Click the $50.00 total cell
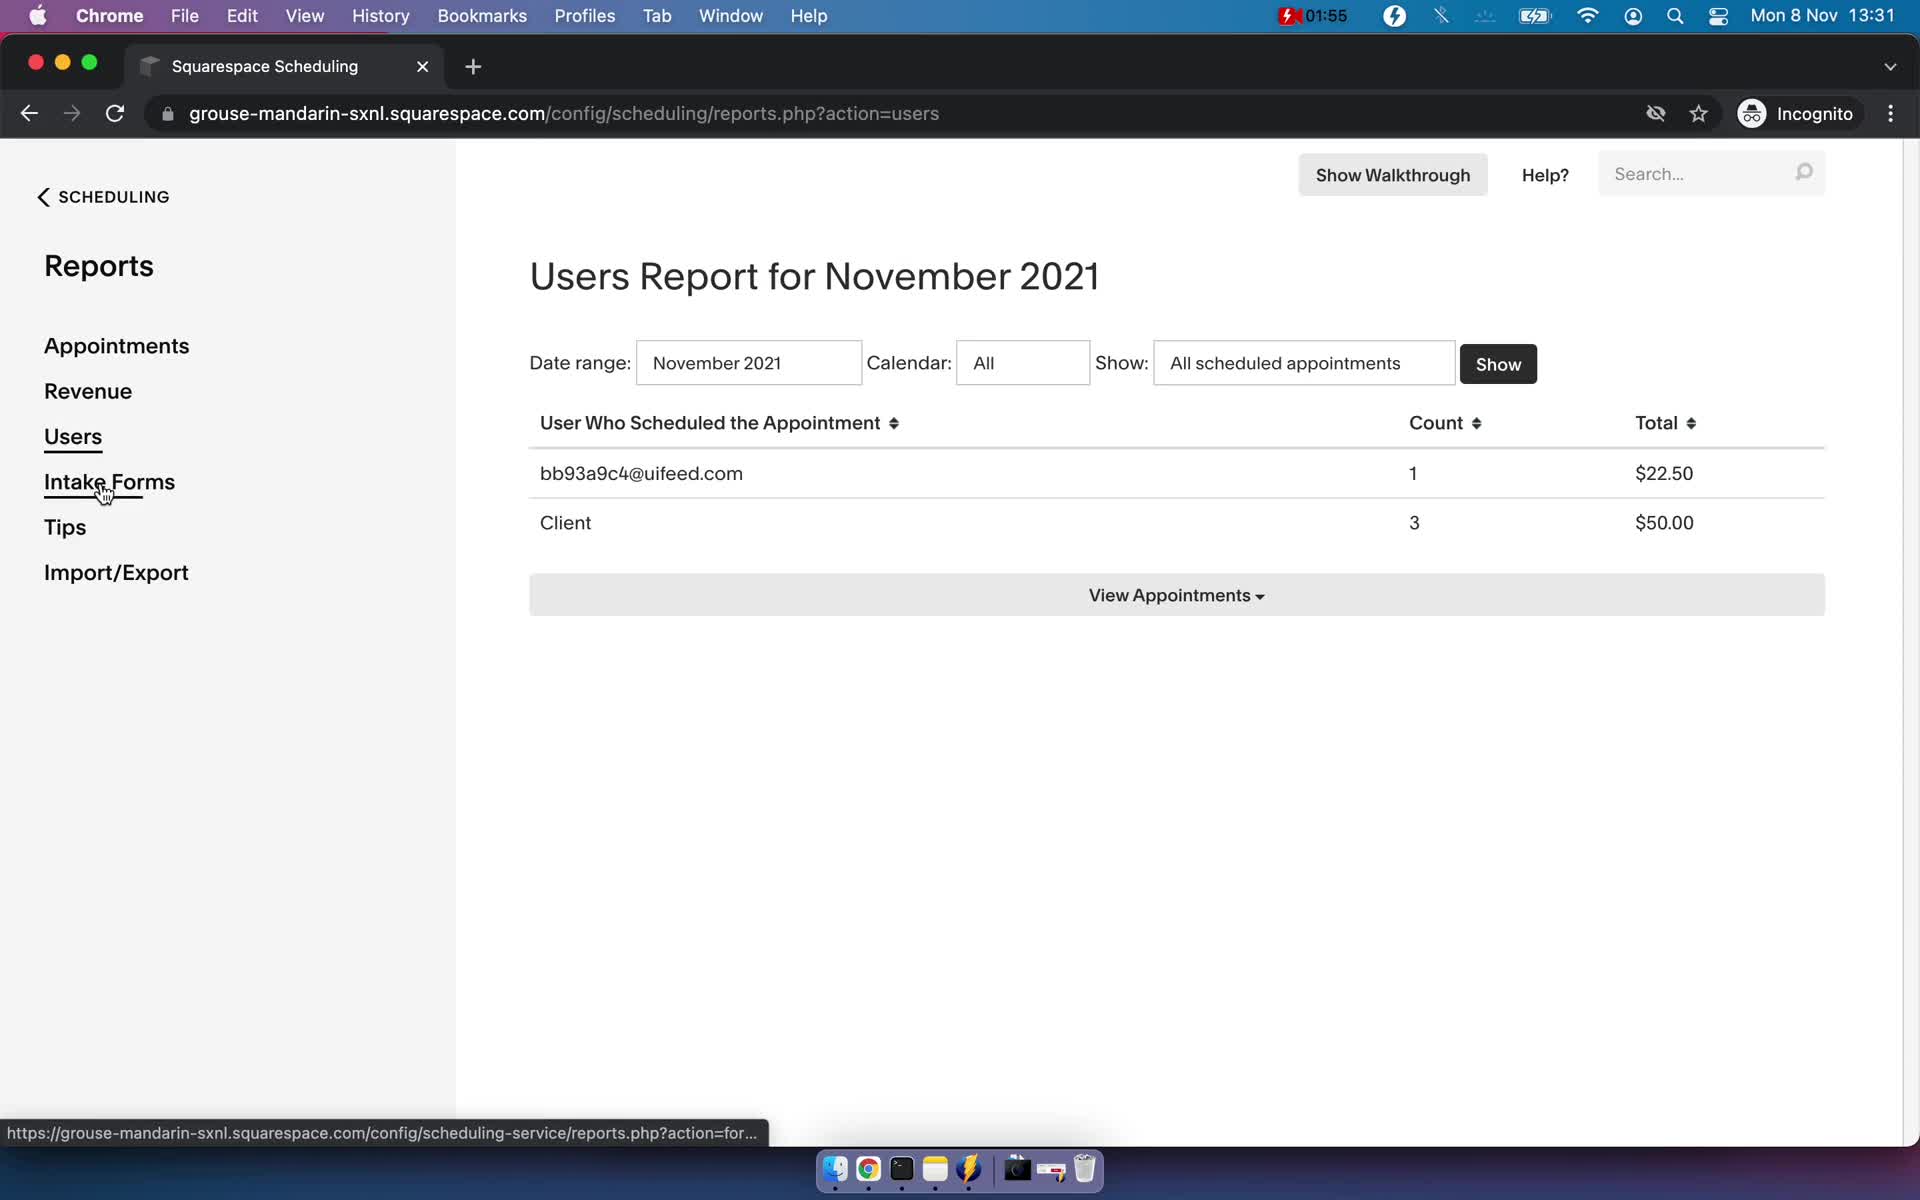The width and height of the screenshot is (1920, 1200). (x=1664, y=523)
